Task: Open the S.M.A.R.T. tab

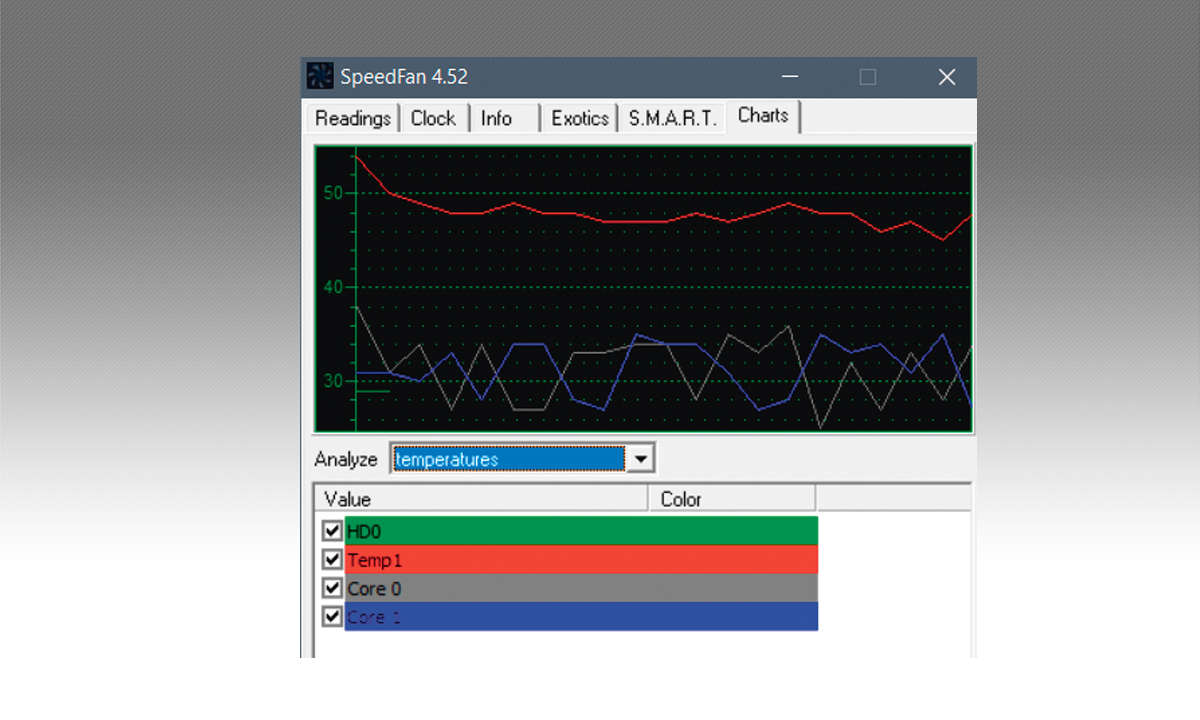Action: (x=673, y=118)
